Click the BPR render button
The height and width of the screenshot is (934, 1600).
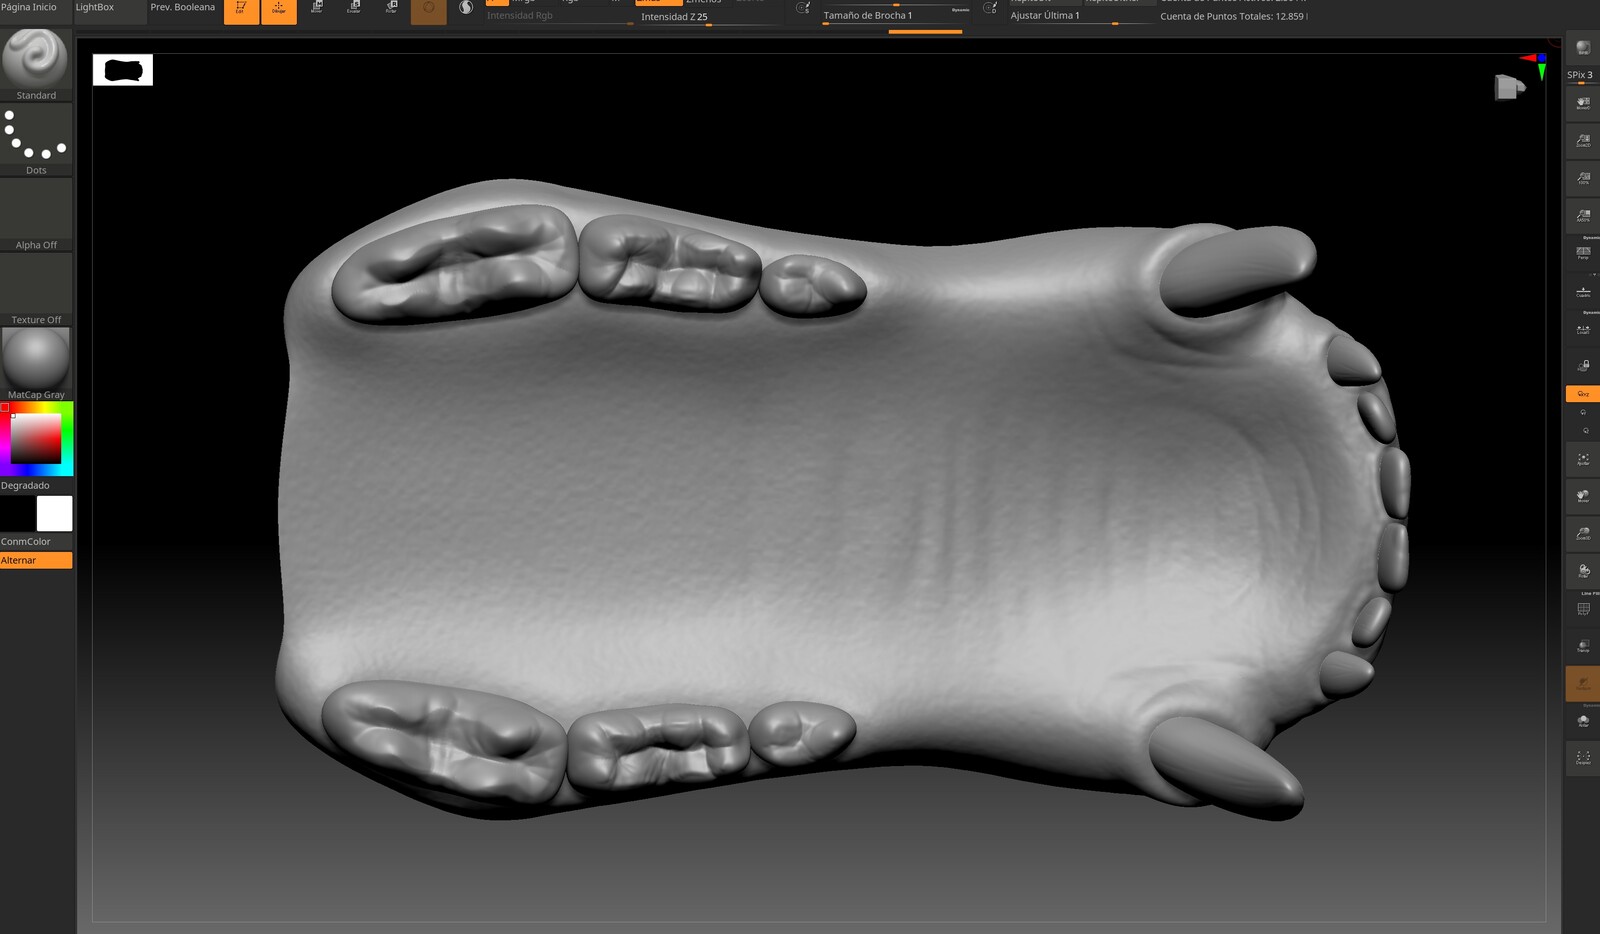1583,49
